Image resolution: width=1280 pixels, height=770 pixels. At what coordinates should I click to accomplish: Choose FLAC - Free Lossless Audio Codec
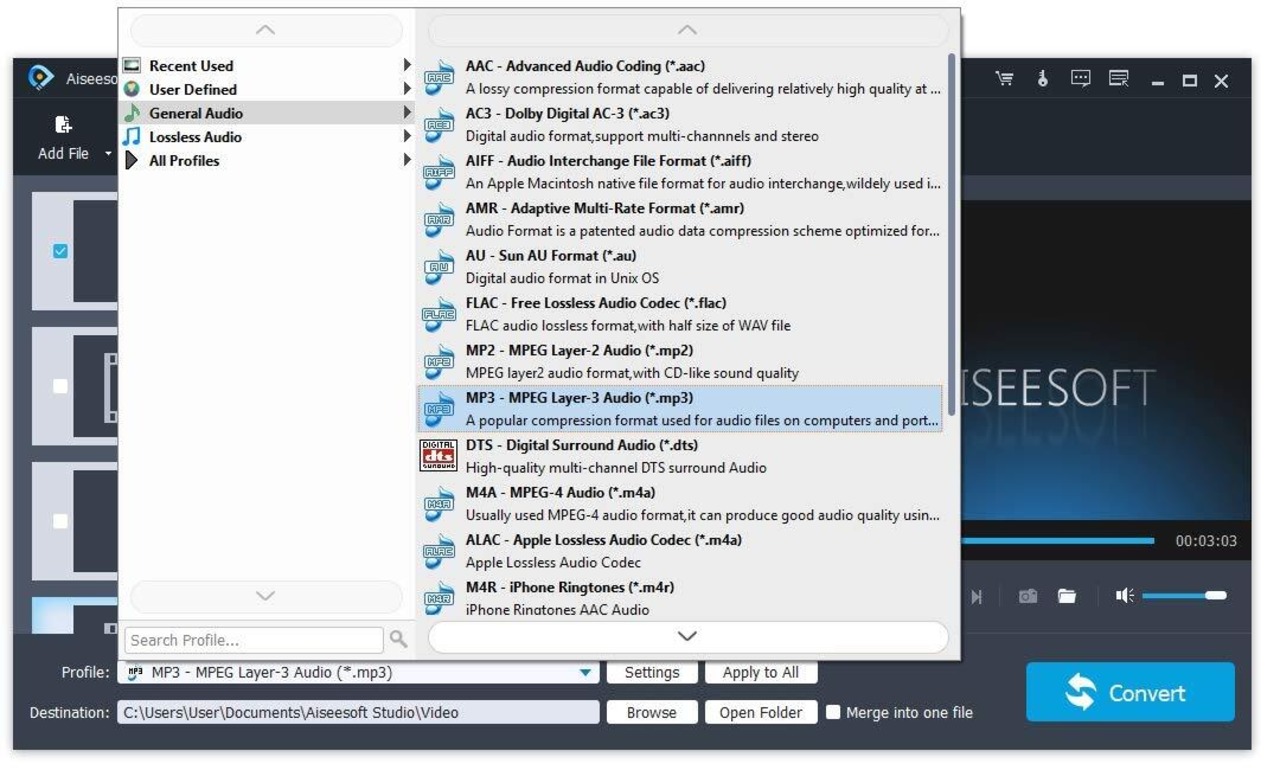pyautogui.click(x=680, y=314)
